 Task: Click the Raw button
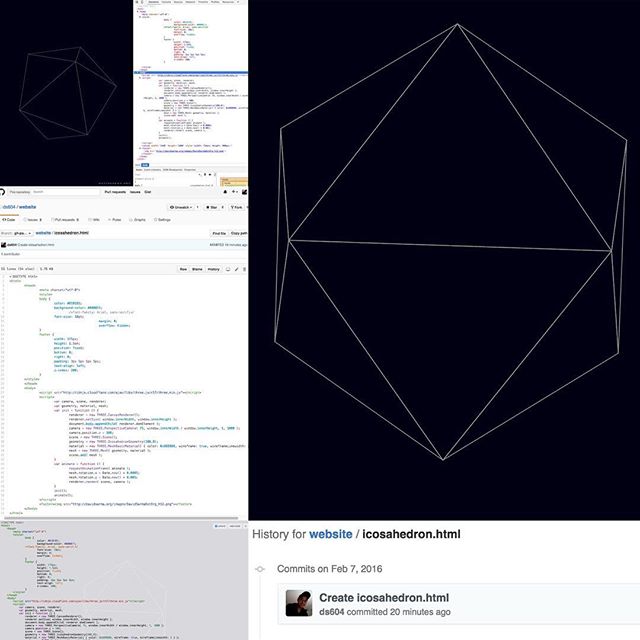pos(183,269)
